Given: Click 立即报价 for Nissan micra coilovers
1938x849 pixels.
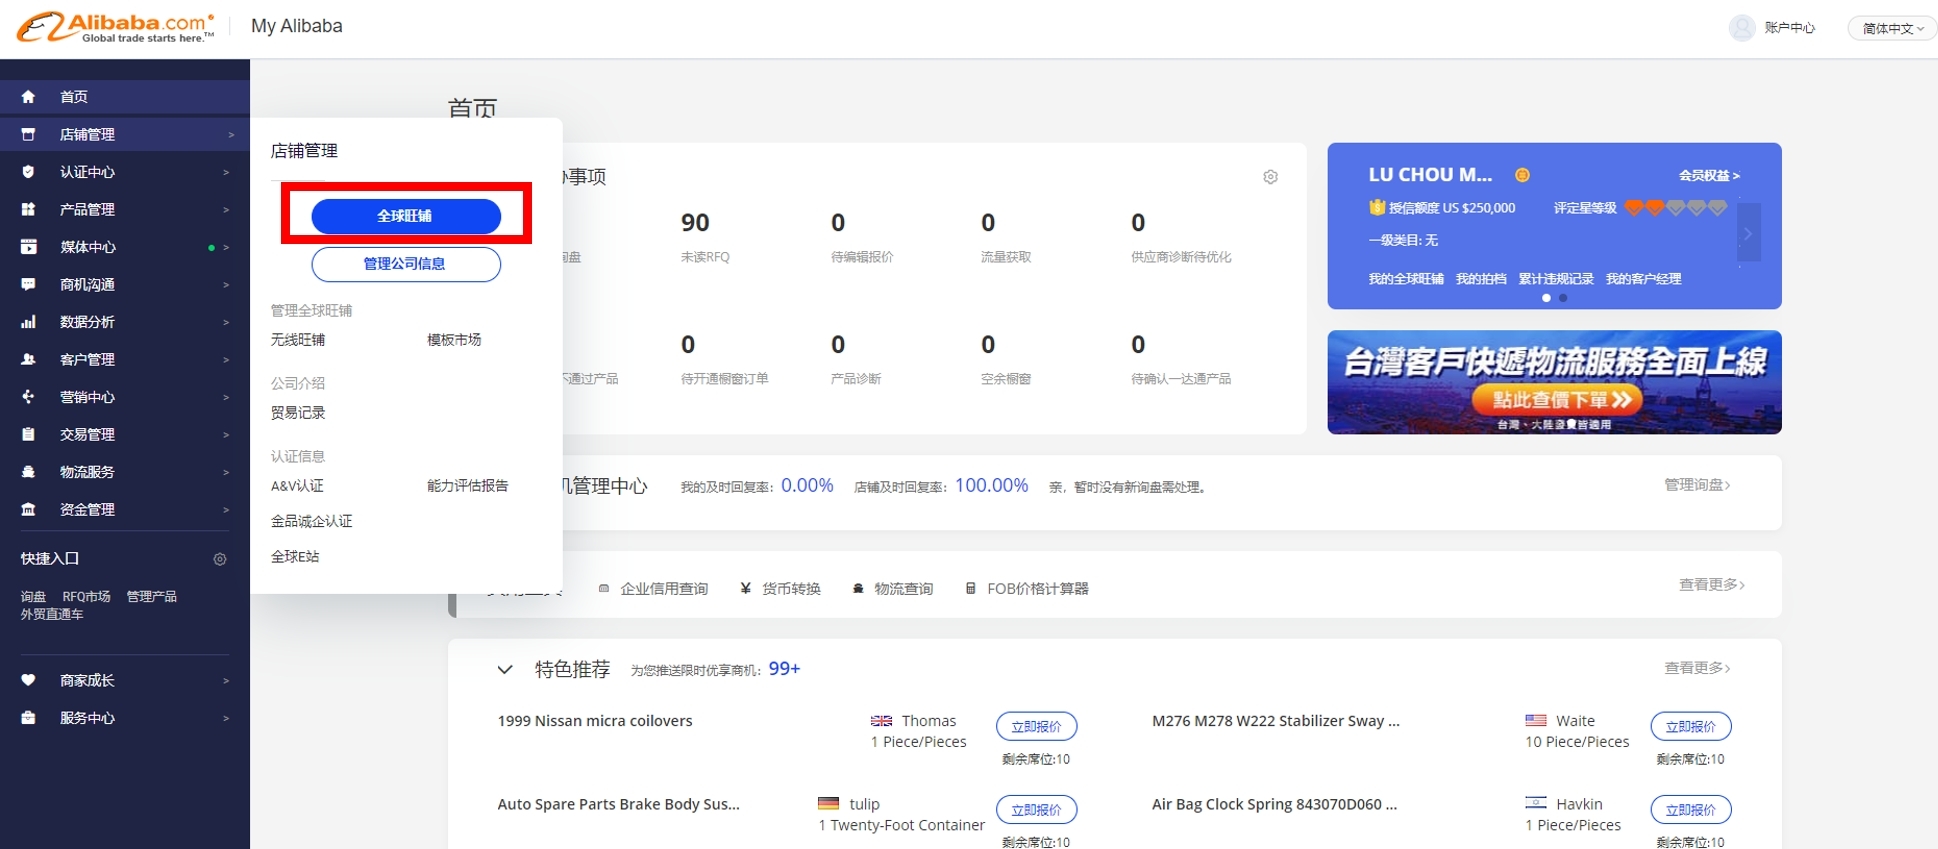Looking at the screenshot, I should pyautogui.click(x=1036, y=727).
